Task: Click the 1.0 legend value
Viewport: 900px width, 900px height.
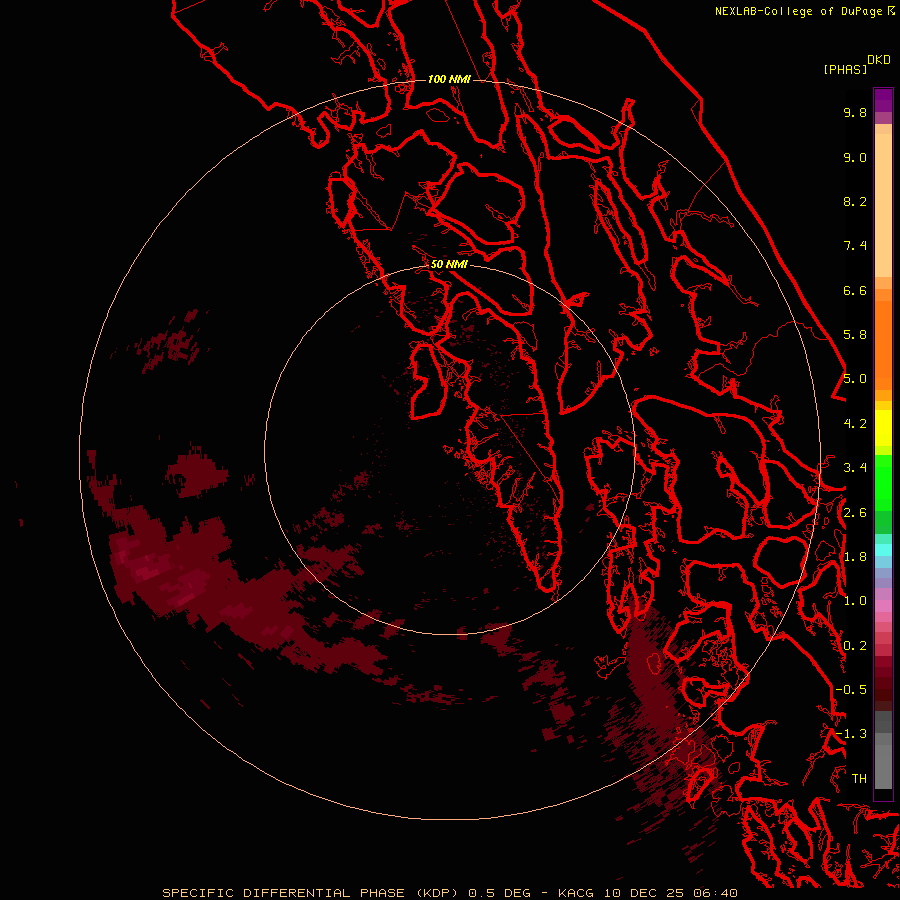Action: pyautogui.click(x=855, y=601)
